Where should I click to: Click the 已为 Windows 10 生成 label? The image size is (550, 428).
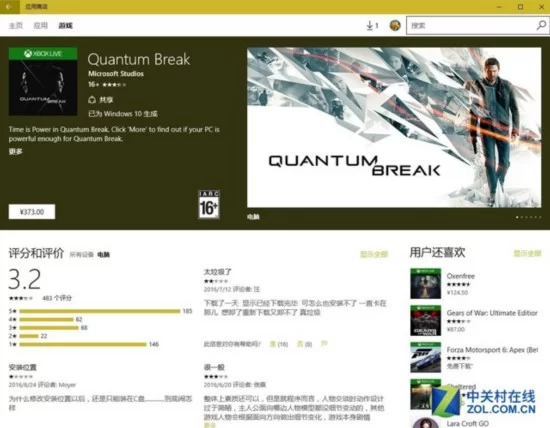pos(123,114)
